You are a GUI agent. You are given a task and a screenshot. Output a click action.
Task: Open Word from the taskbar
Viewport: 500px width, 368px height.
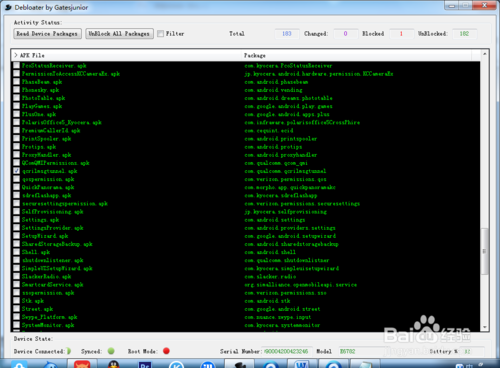302,364
